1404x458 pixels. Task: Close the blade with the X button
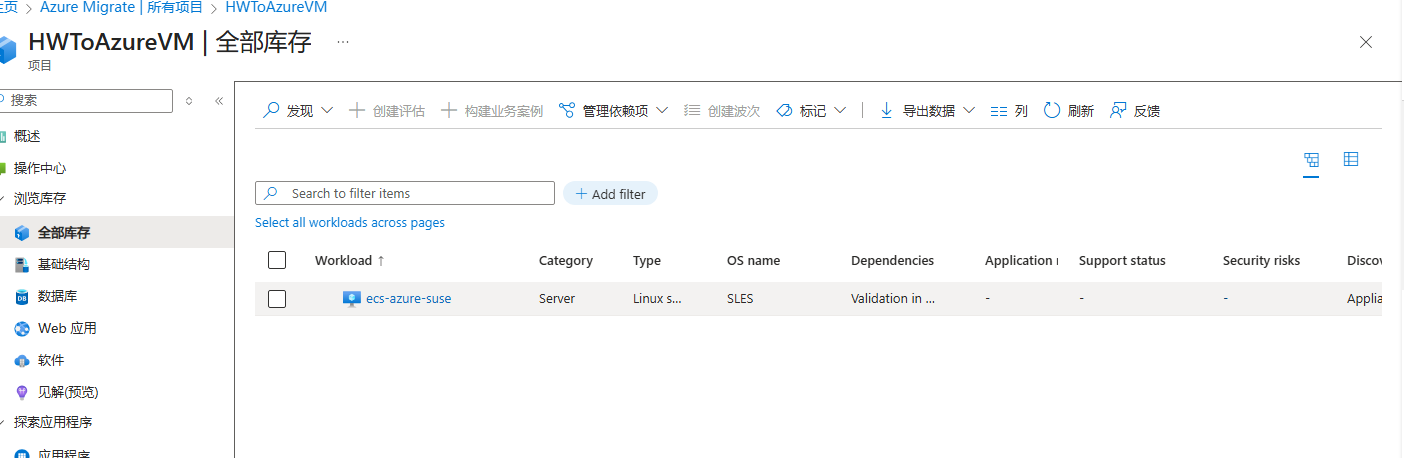(1366, 42)
